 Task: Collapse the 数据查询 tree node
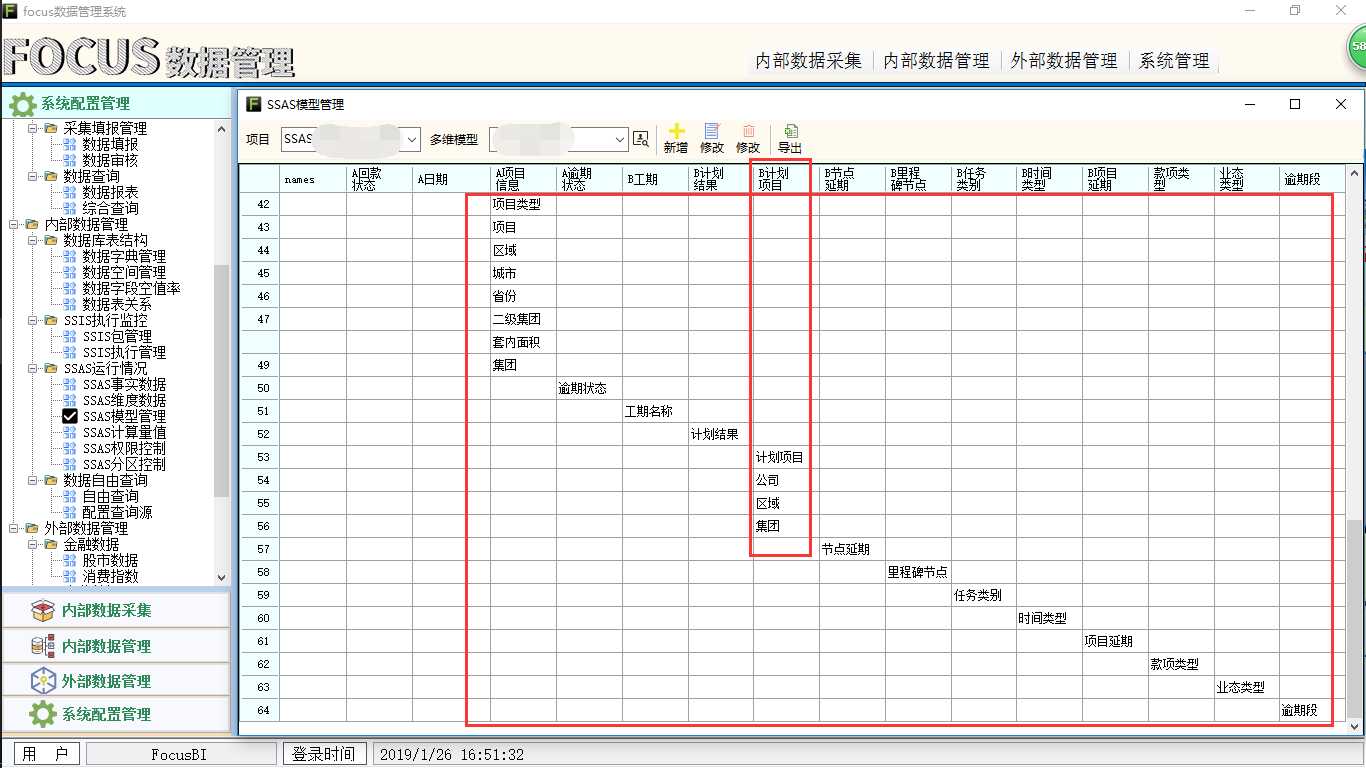pos(31,176)
